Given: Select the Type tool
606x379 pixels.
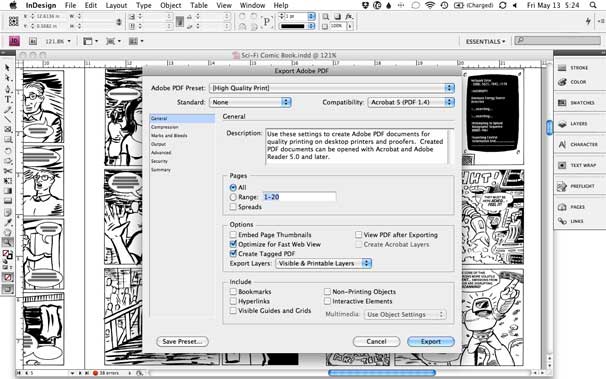Looking at the screenshot, I should click(7, 99).
